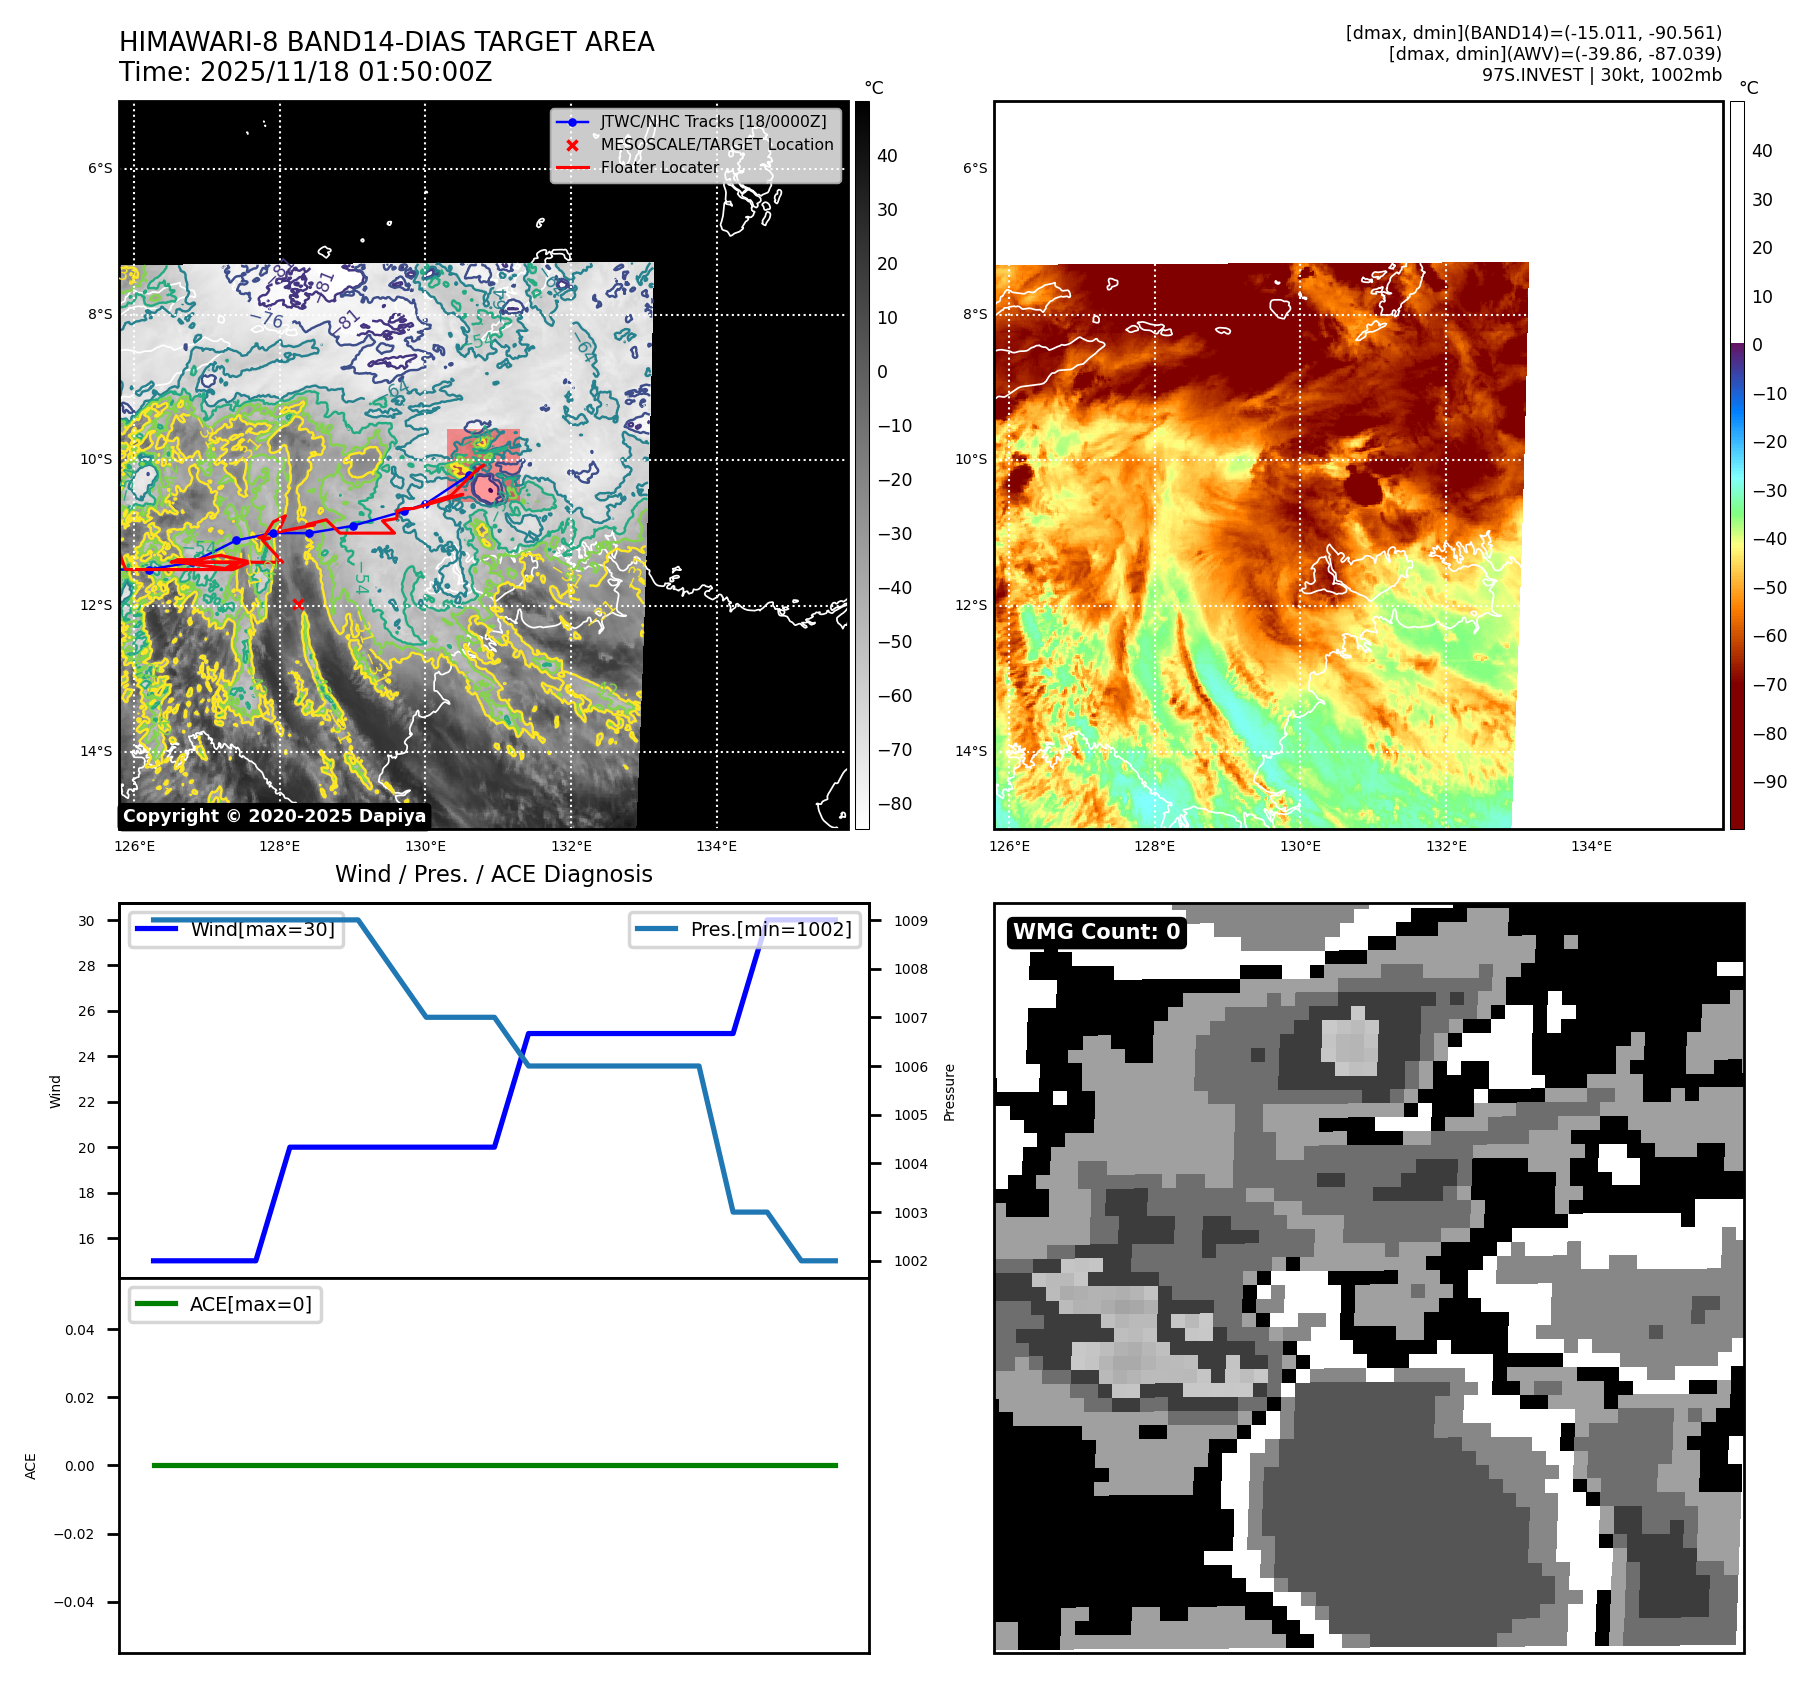Click the blue JTWC/NHC Tracks legend line marker
The image size is (1813, 1690).
coord(572,122)
